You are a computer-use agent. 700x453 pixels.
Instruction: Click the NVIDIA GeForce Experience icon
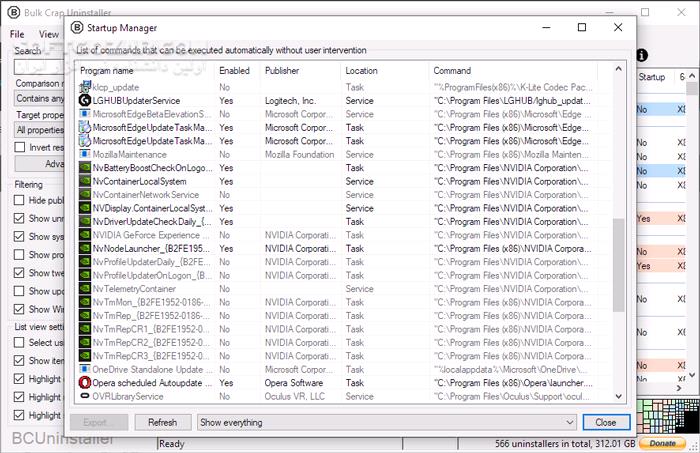tap(85, 235)
